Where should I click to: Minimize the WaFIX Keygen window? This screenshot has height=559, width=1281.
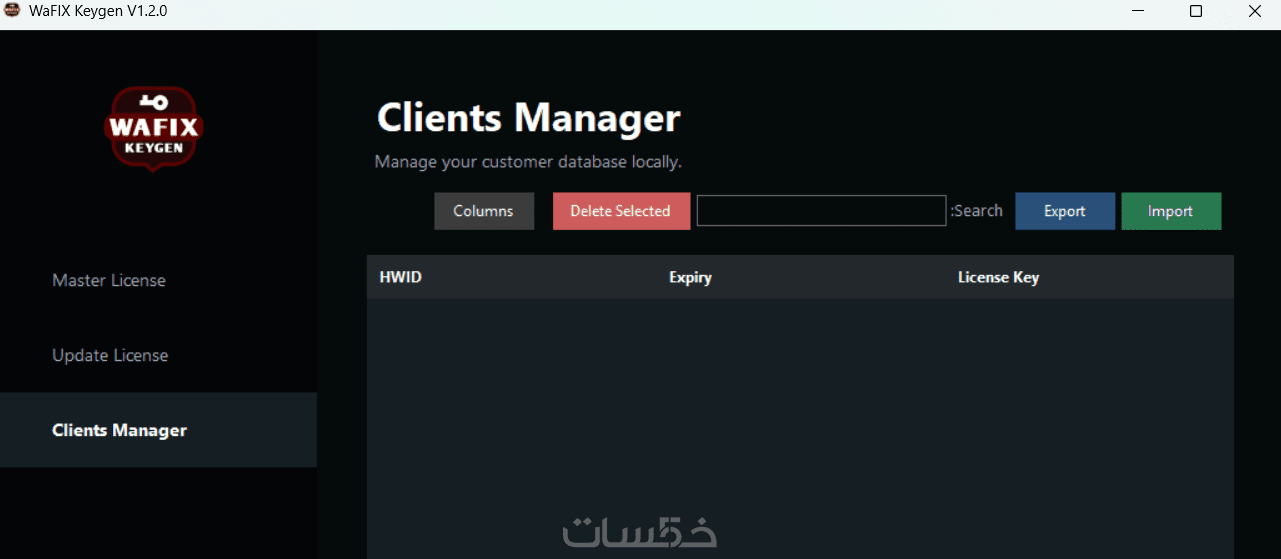point(1138,12)
